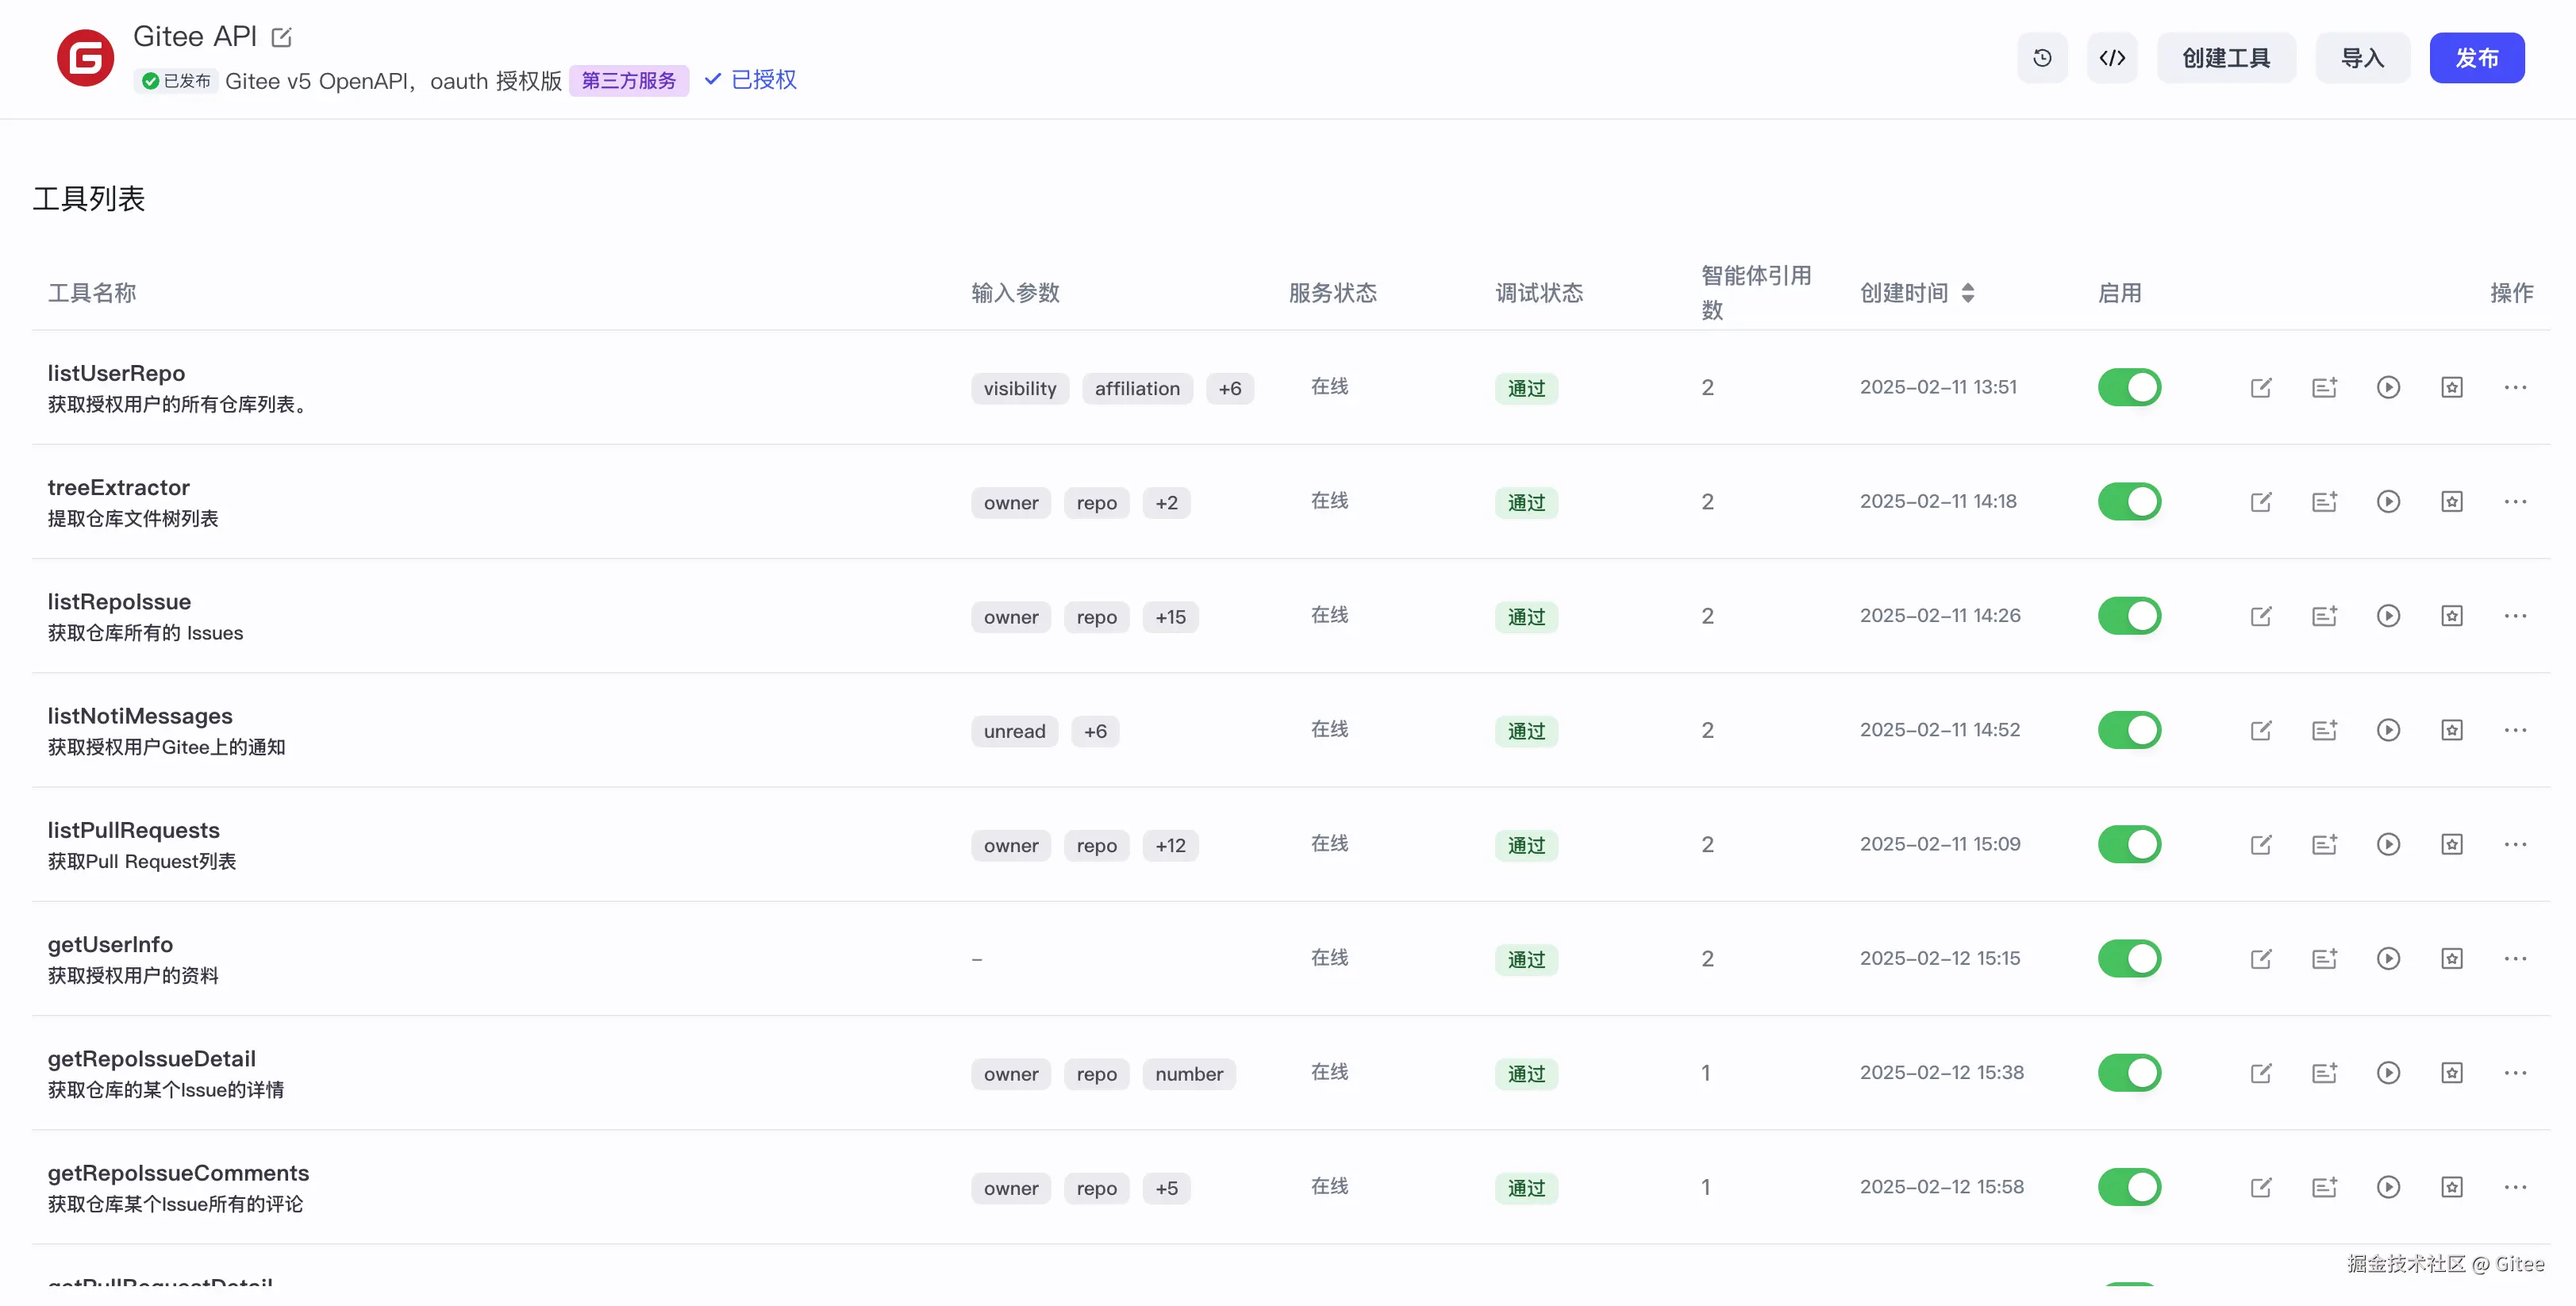This screenshot has height=1306, width=2576.
Task: Click the 创建工具 button
Action: click(2225, 58)
